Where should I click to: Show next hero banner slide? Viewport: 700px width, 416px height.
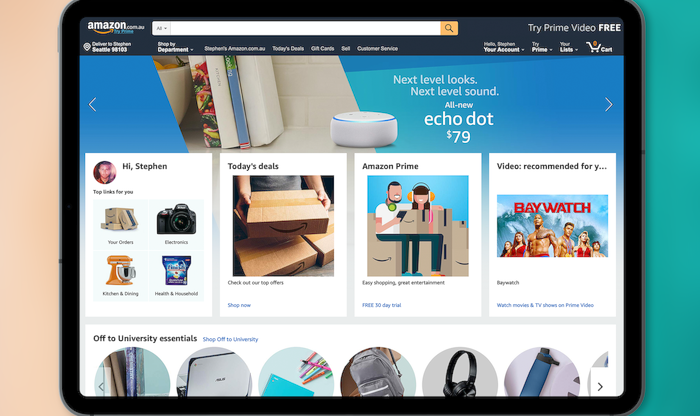pos(608,104)
